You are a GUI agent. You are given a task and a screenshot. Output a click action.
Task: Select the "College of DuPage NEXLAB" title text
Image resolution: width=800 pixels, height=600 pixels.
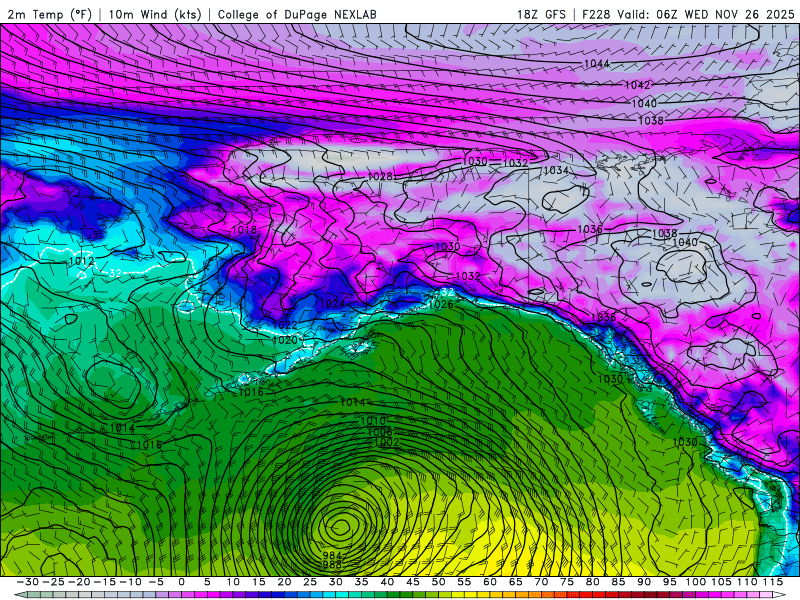point(297,14)
